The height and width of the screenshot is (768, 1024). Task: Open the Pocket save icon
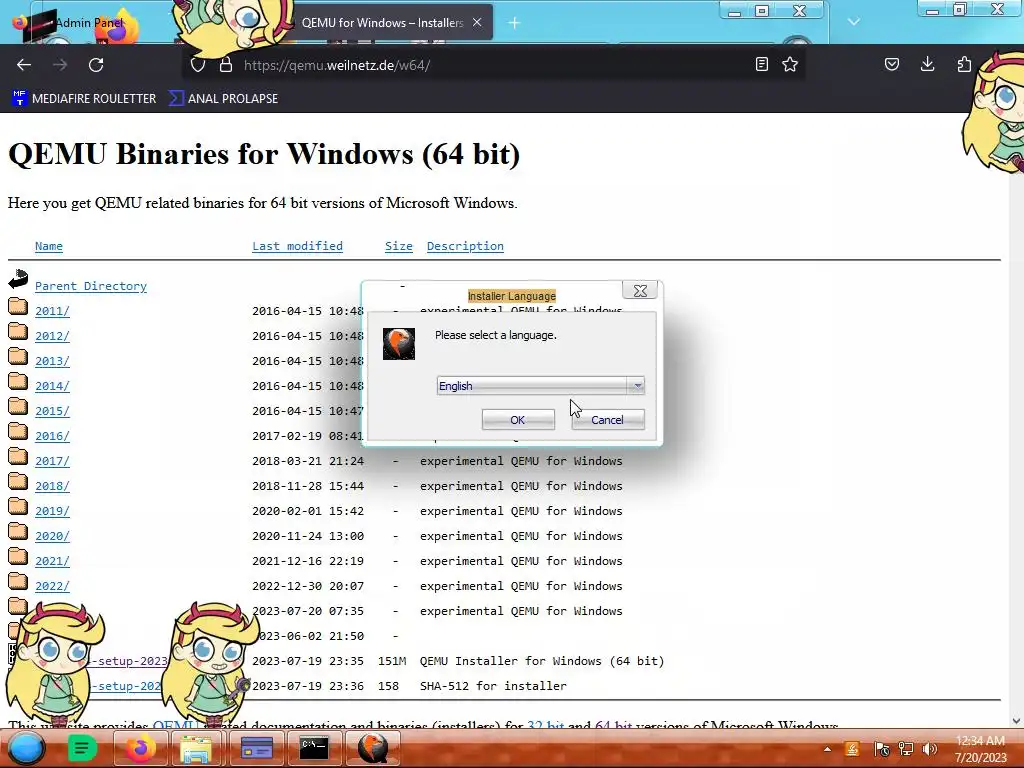click(x=891, y=64)
